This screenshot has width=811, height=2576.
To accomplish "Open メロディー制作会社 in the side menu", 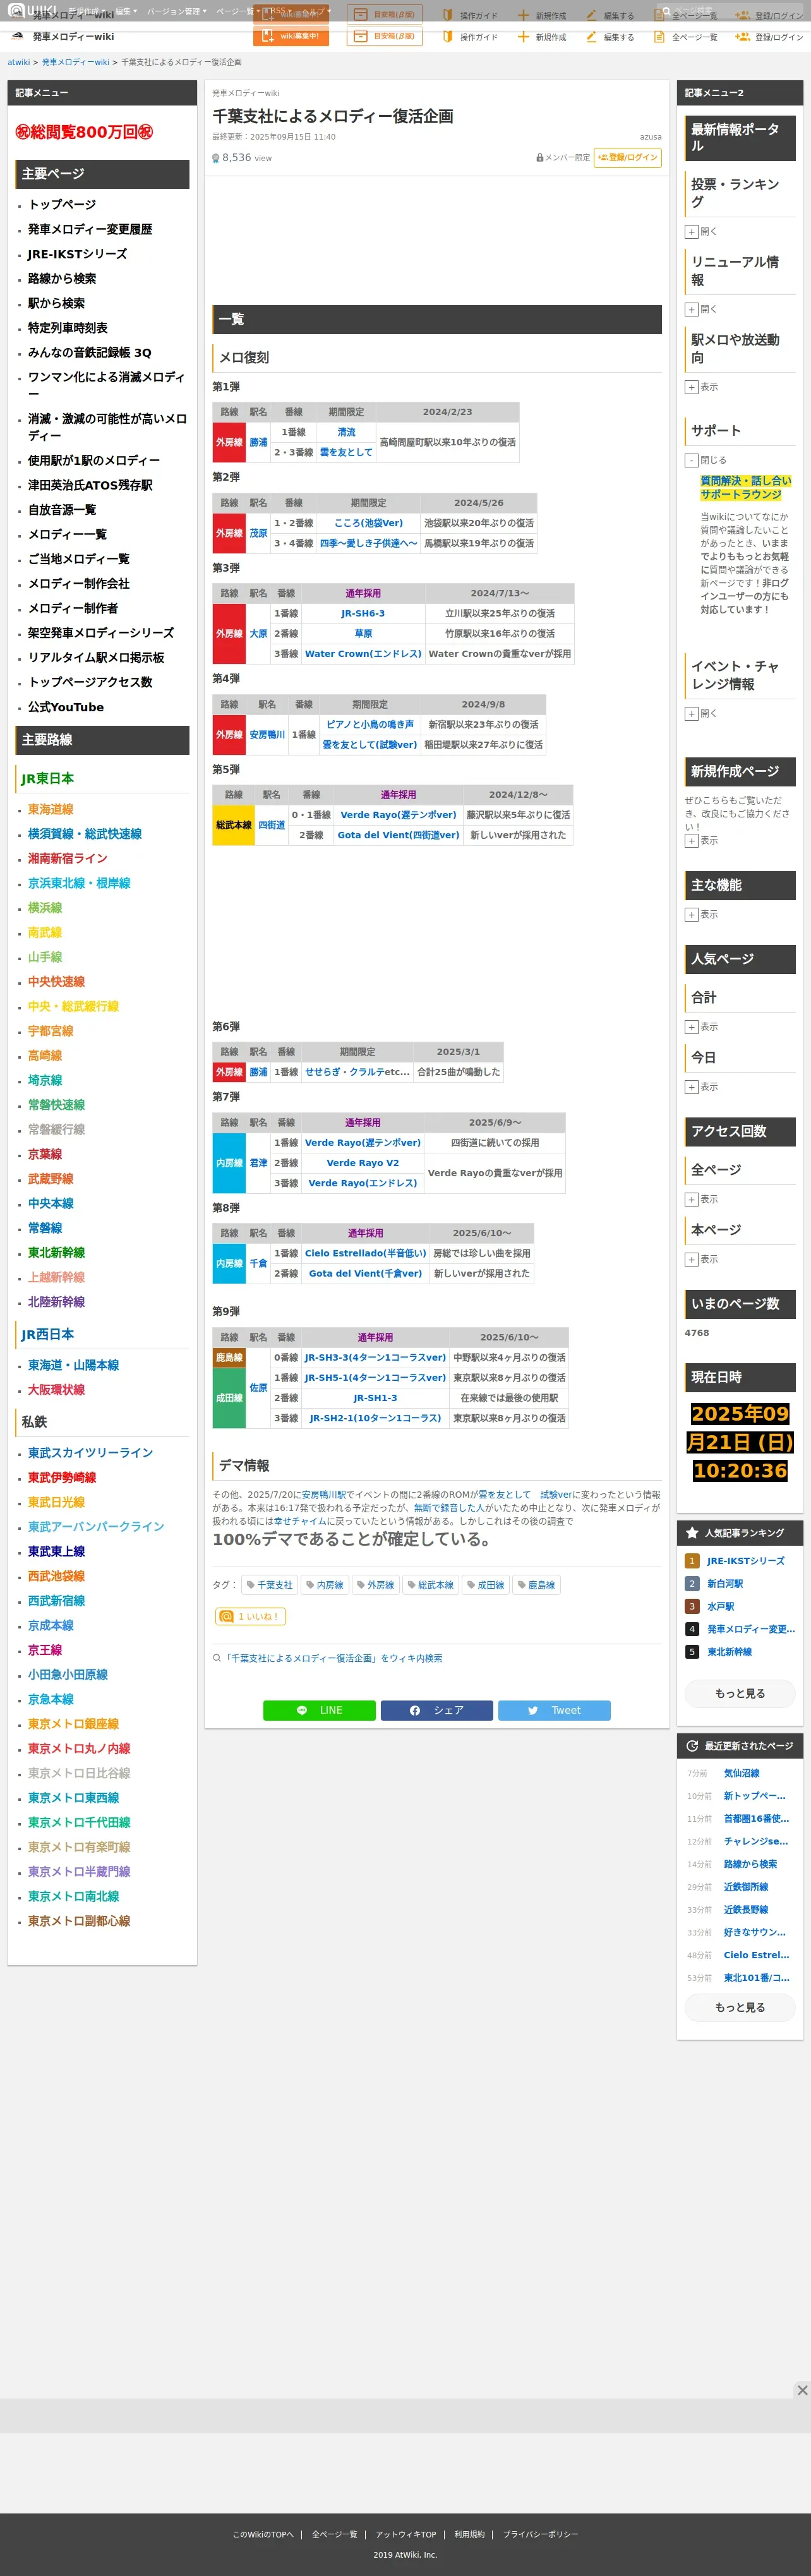I will (79, 583).
